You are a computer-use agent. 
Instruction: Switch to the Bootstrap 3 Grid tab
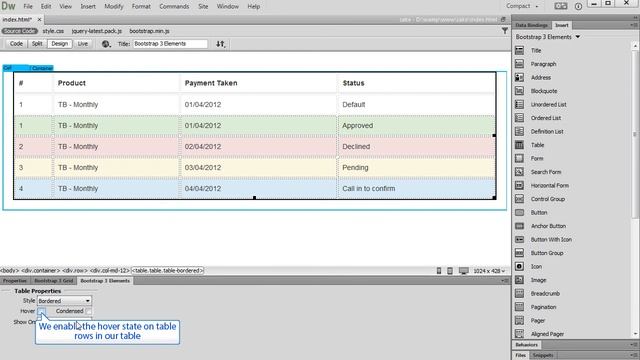coord(53,281)
